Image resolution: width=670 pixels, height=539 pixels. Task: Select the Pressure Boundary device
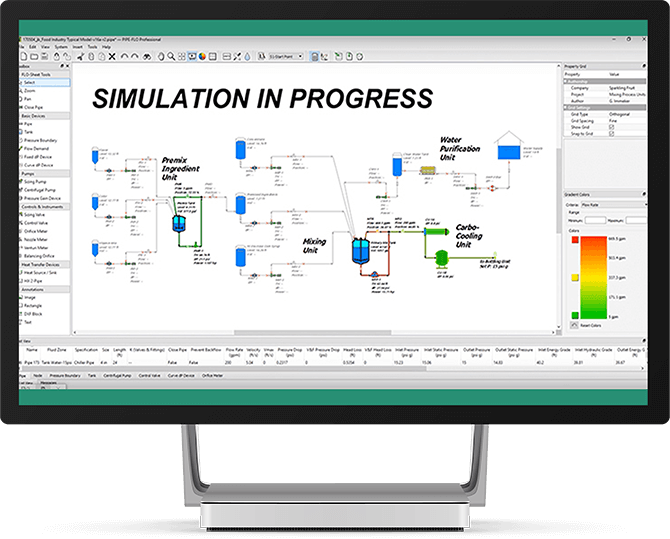coord(53,140)
